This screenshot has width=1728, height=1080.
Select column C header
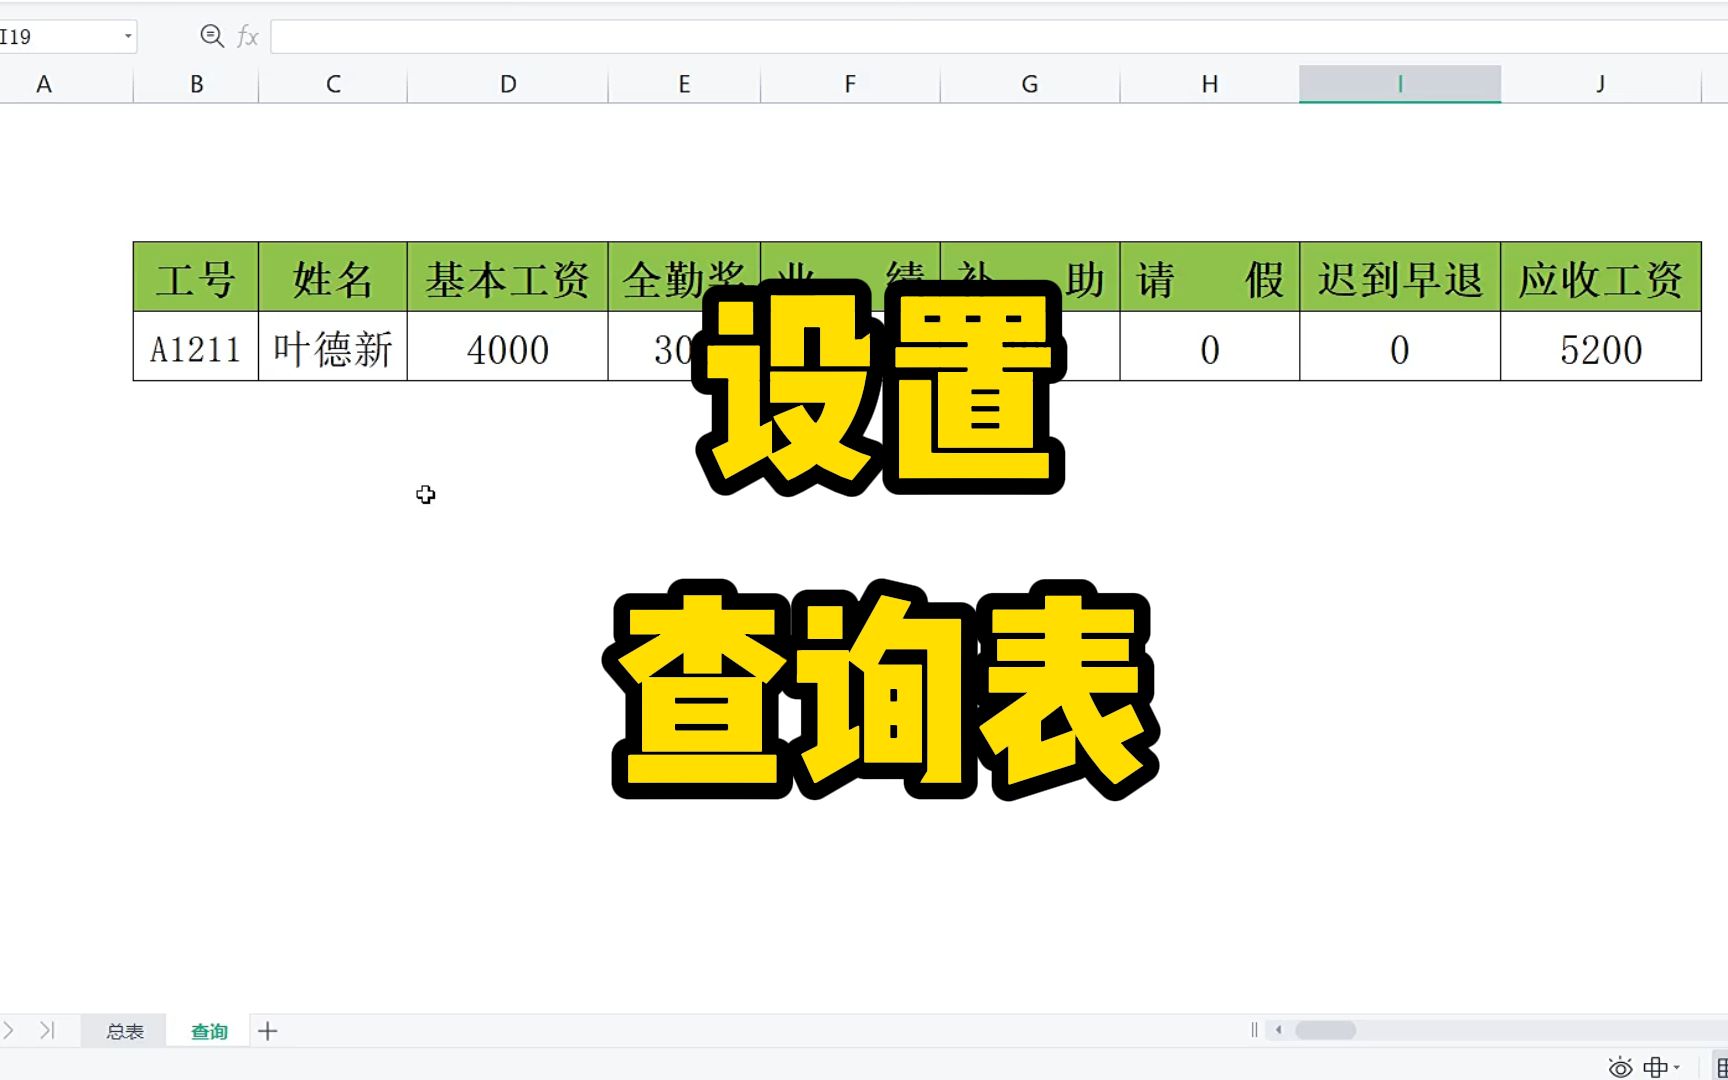[x=333, y=84]
